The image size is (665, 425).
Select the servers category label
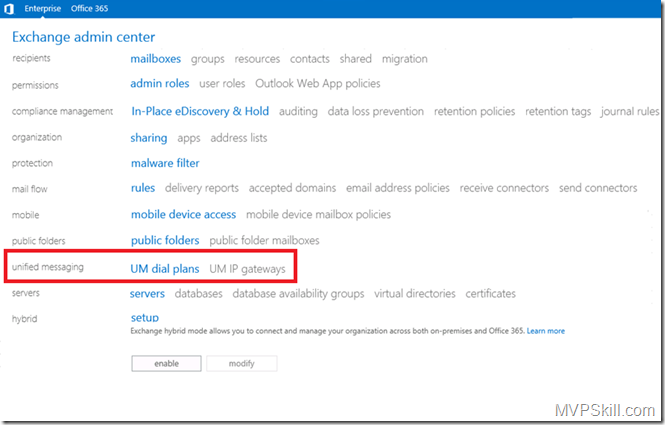(25, 293)
